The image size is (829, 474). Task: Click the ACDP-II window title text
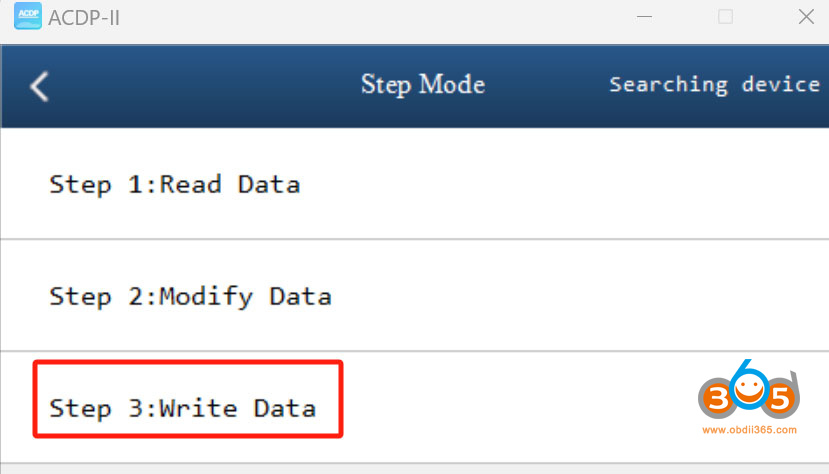click(85, 17)
